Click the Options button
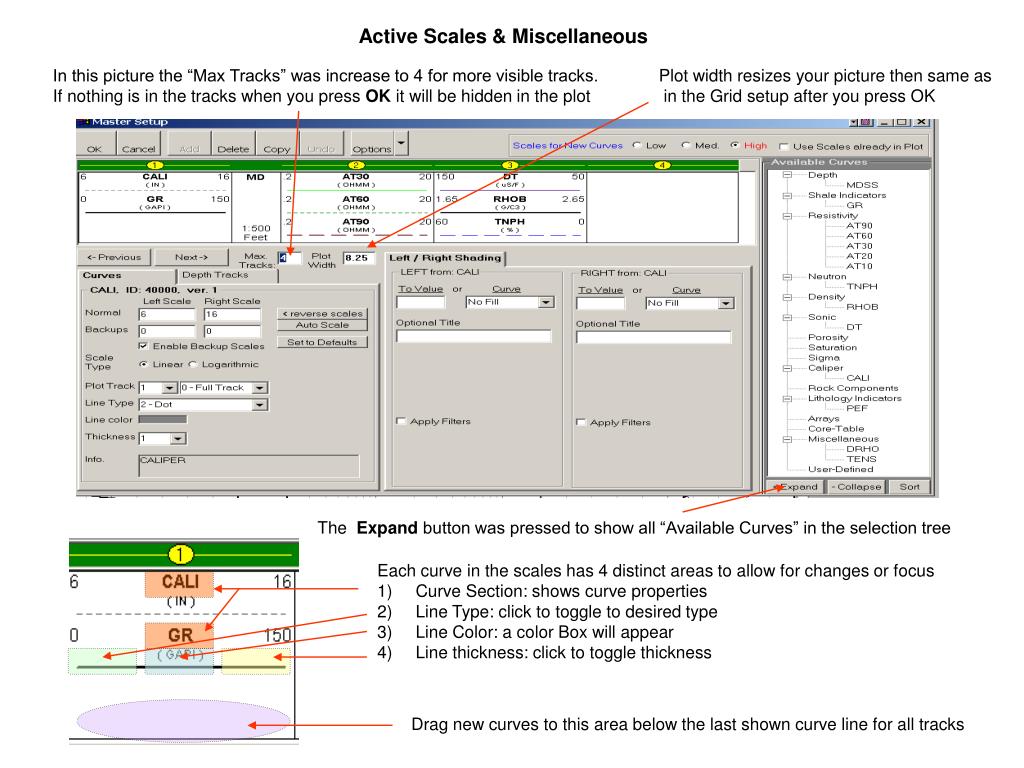1024x768 pixels. [x=372, y=144]
